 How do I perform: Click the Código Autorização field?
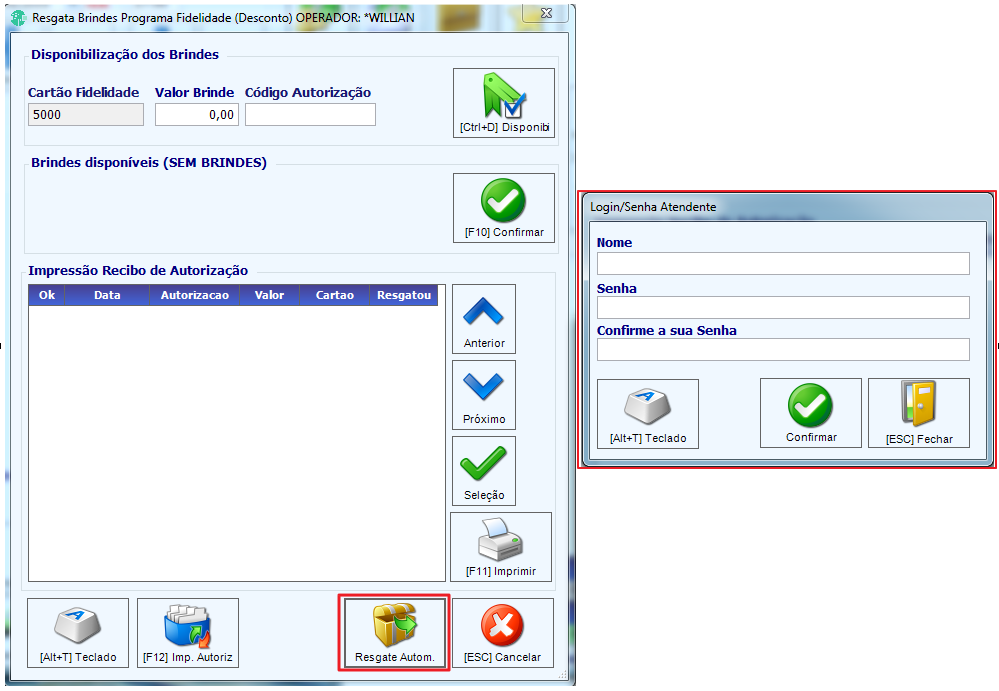pyautogui.click(x=310, y=115)
